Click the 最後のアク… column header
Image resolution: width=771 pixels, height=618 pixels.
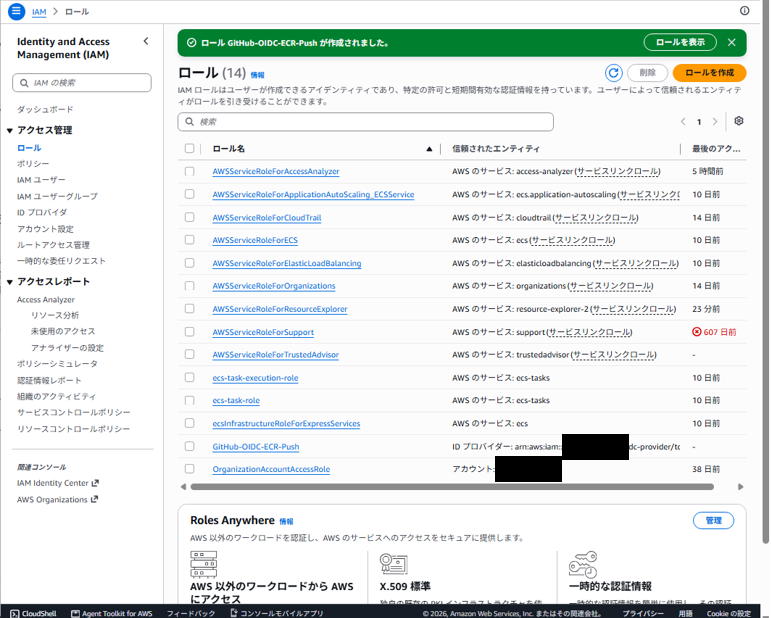coord(716,148)
